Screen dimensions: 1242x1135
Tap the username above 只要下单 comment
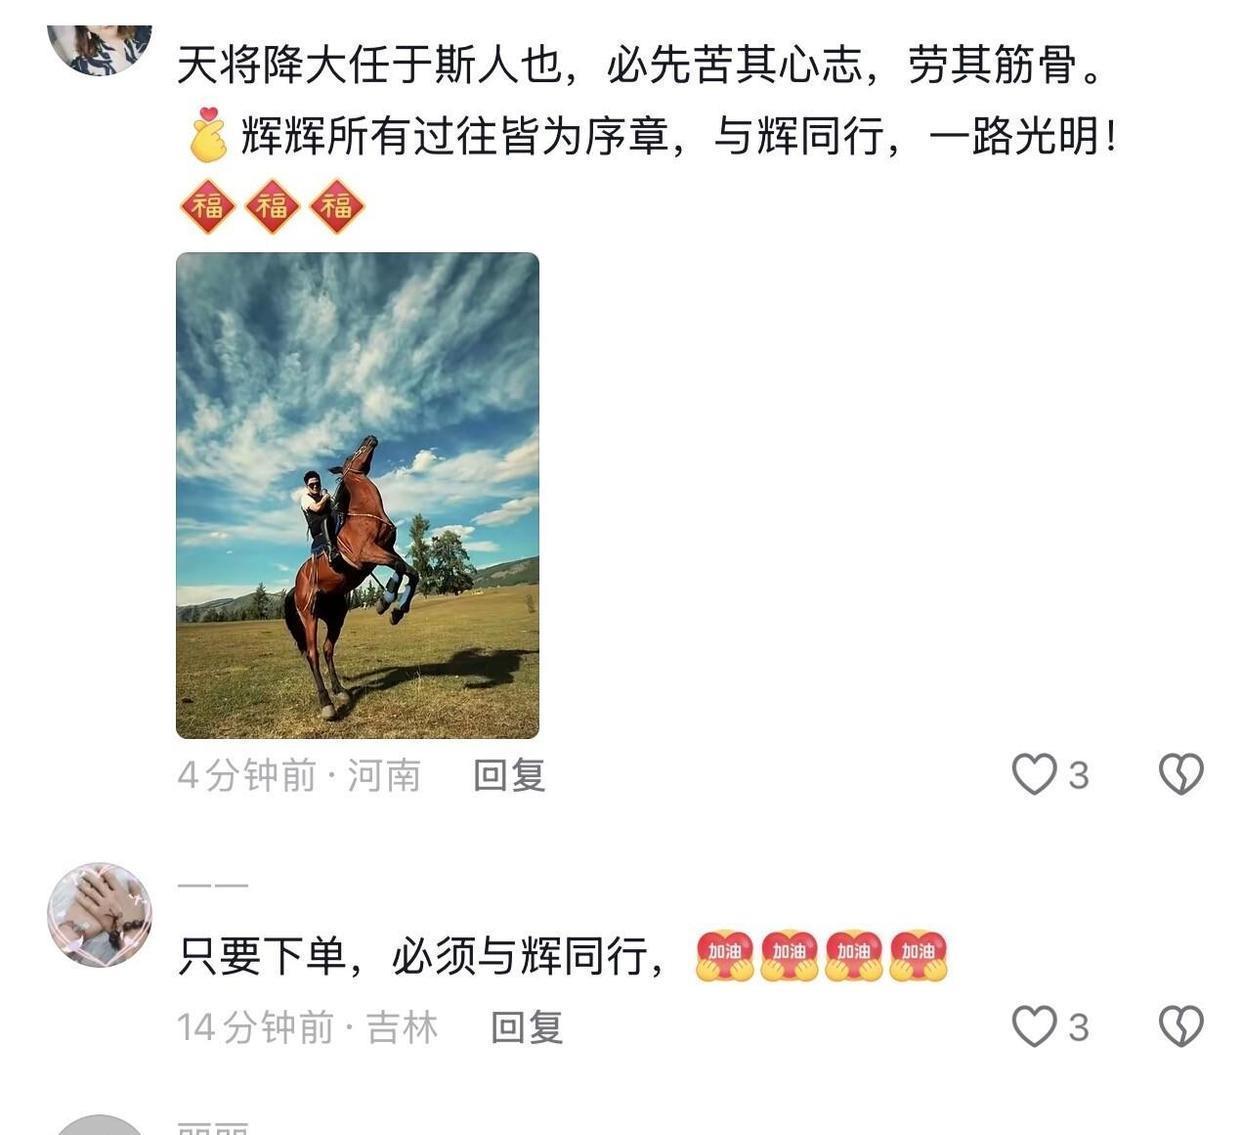pyautogui.click(x=213, y=885)
